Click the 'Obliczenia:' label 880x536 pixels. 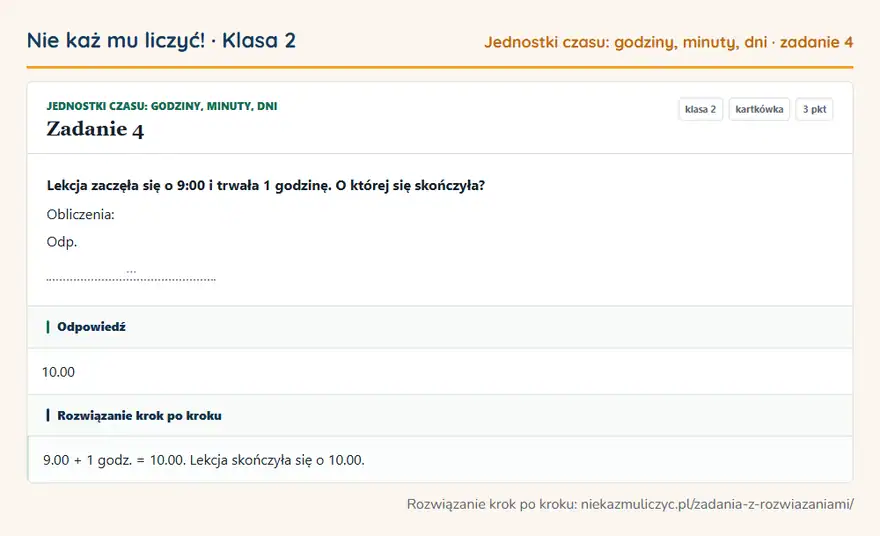(x=80, y=214)
